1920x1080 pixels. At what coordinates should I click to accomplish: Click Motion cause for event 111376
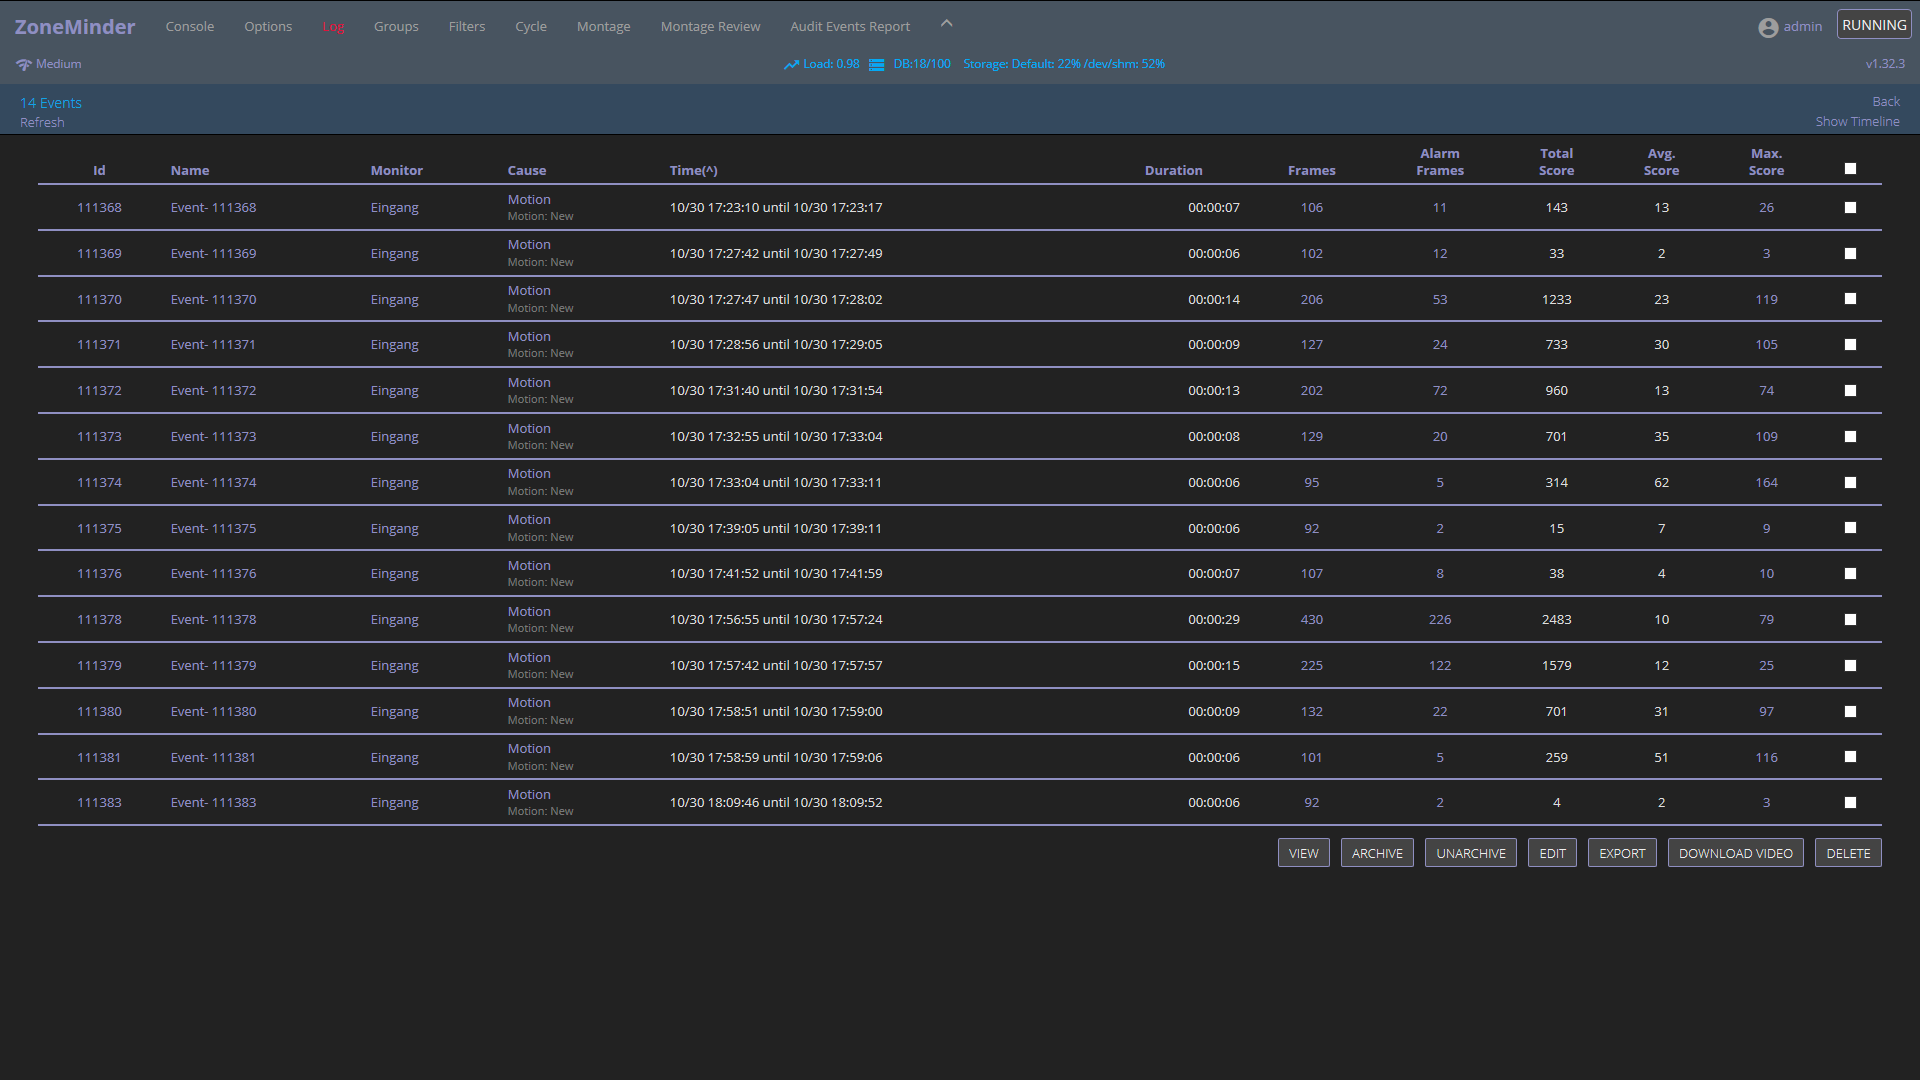pyautogui.click(x=528, y=566)
